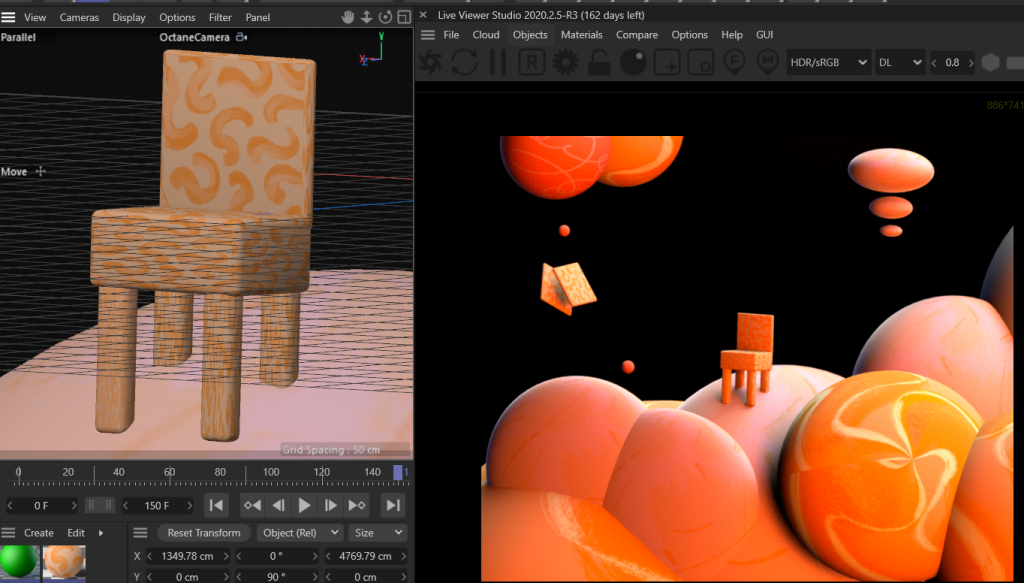This screenshot has width=1024, height=583.
Task: Go to start of timeline
Action: (x=216, y=505)
